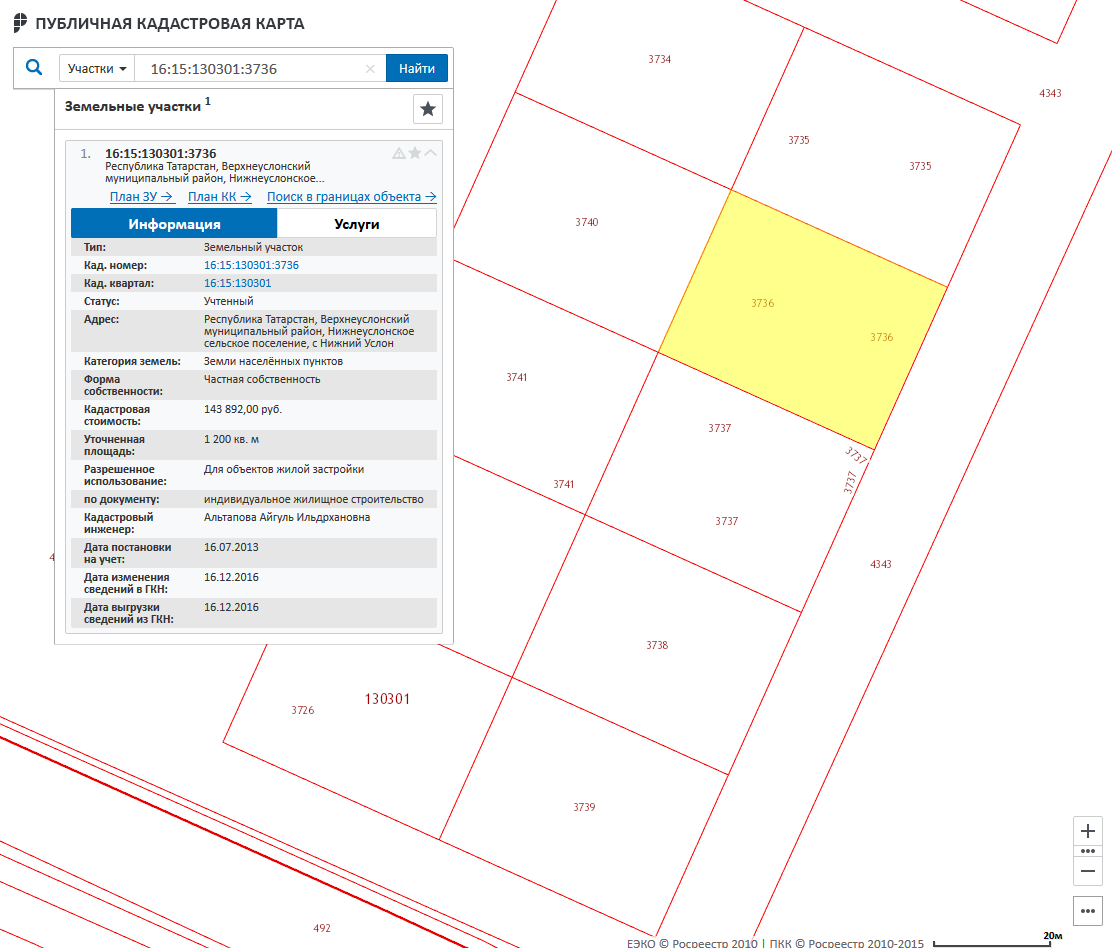Viewport: 1112px width, 948px height.
Task: Click the engineer name Альтапова Айгуль Ильдрхановна
Action: pos(287,518)
